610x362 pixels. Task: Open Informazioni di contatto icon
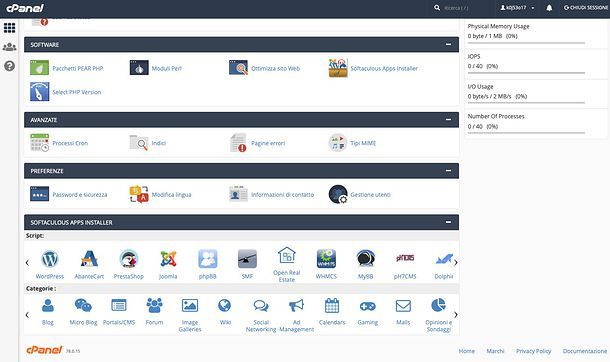(238, 194)
